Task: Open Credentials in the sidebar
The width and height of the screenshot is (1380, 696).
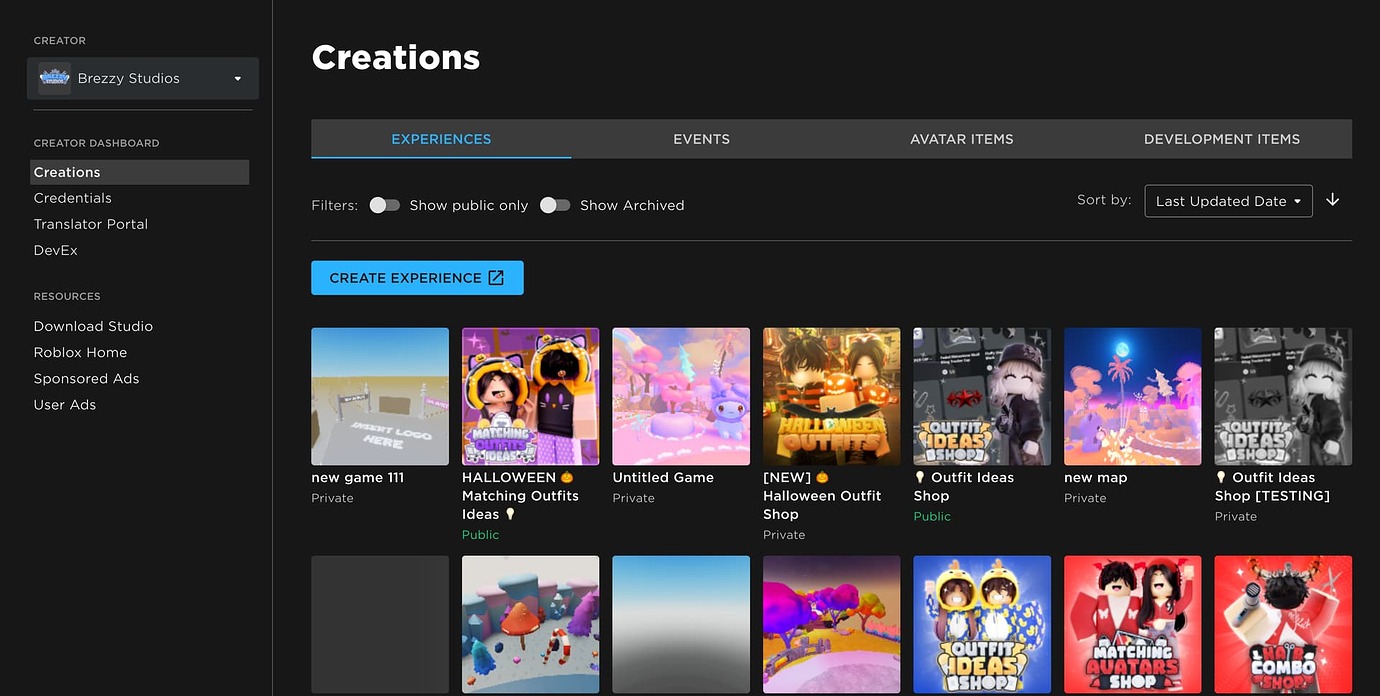Action: click(x=73, y=197)
